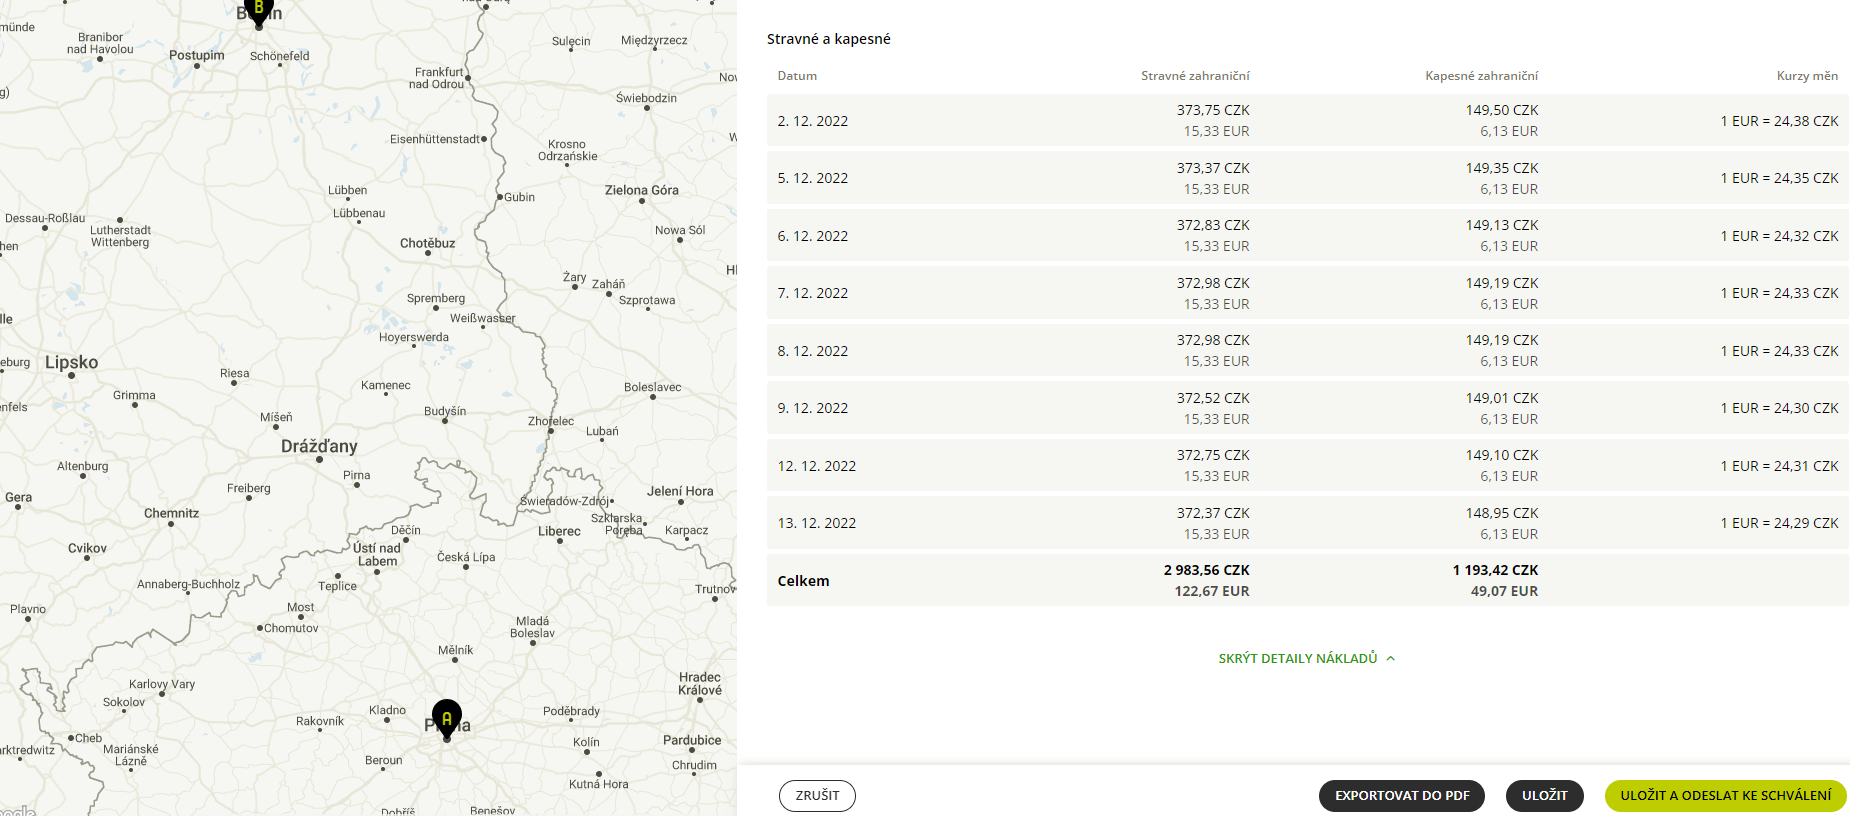1850x816 pixels.
Task: Collapse cost details via chevron arrow
Action: click(1391, 658)
